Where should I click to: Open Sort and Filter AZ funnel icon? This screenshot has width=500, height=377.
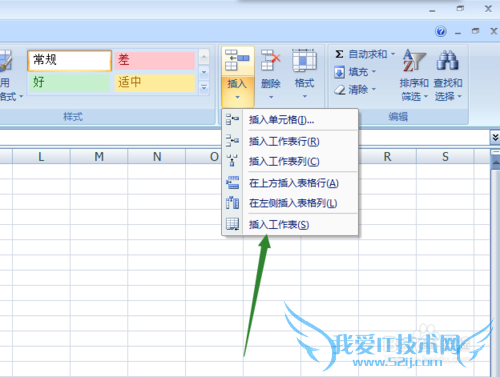(x=414, y=61)
